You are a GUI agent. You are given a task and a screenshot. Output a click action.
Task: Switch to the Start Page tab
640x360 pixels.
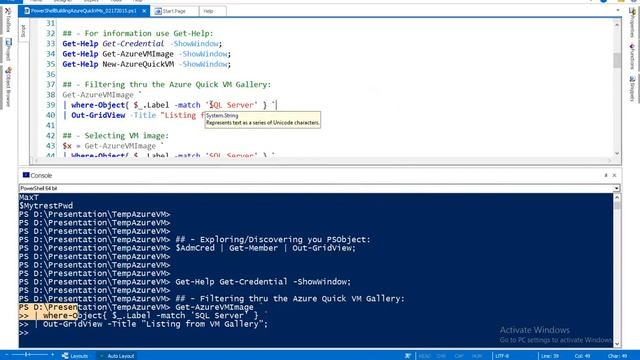(x=174, y=11)
